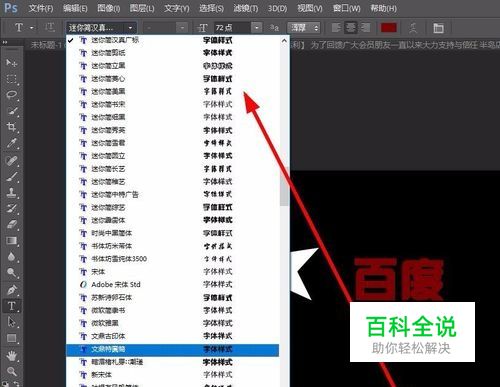
Task: Select the Clone Stamp tool
Action: pos(11,193)
